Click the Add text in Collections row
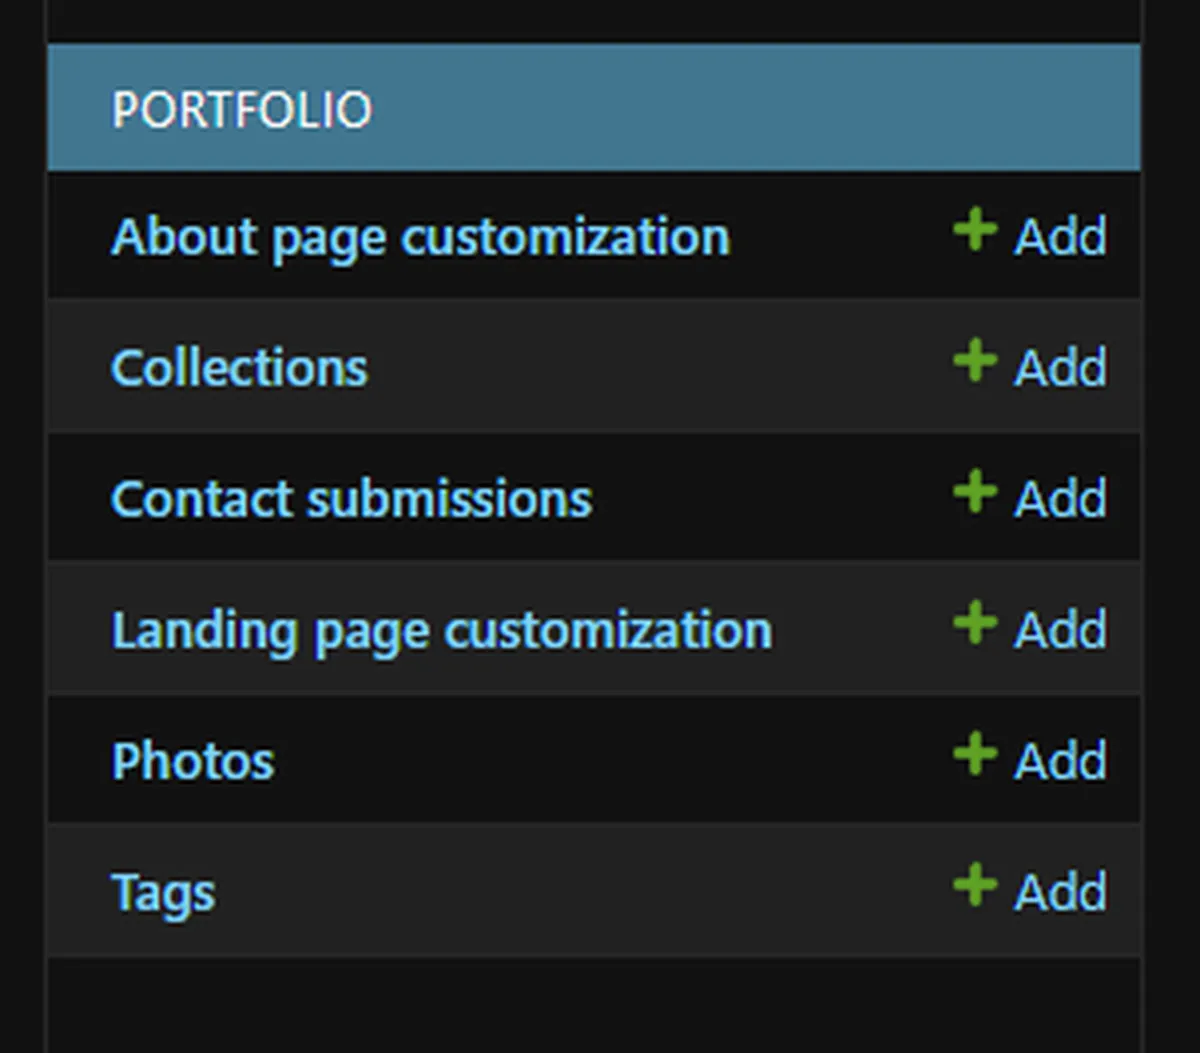This screenshot has height=1053, width=1200. [1060, 368]
